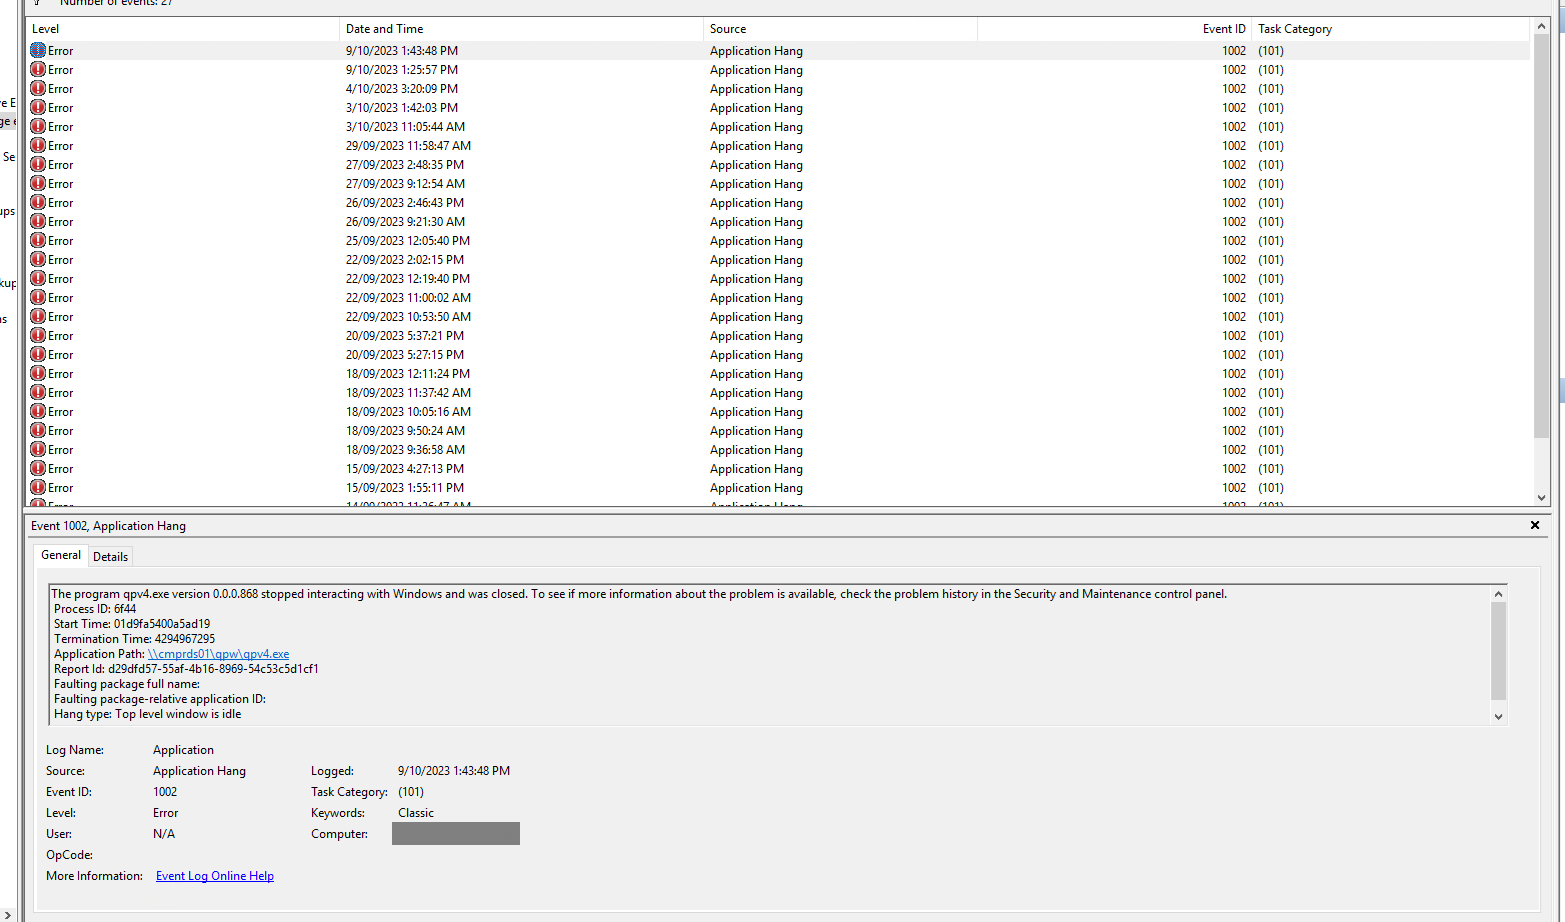This screenshot has height=922, width=1565.
Task: Click error icon on 18/09/2023 9:36:58 AM row
Action: coord(38,450)
